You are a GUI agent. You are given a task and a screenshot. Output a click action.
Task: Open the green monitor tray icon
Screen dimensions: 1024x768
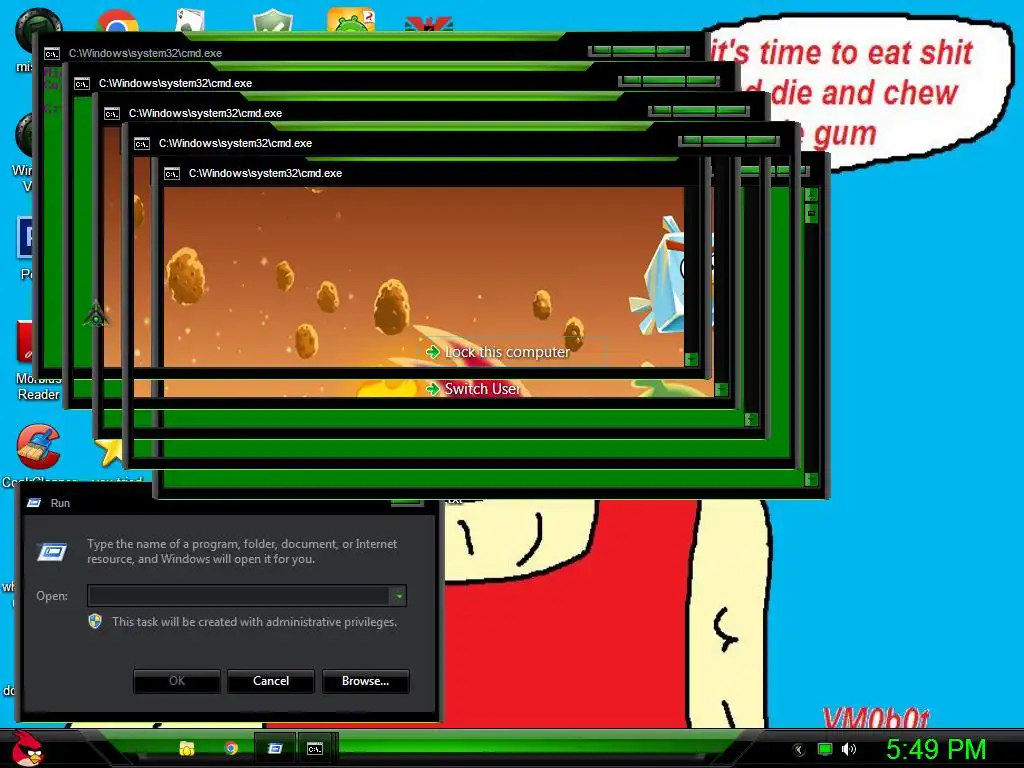825,749
